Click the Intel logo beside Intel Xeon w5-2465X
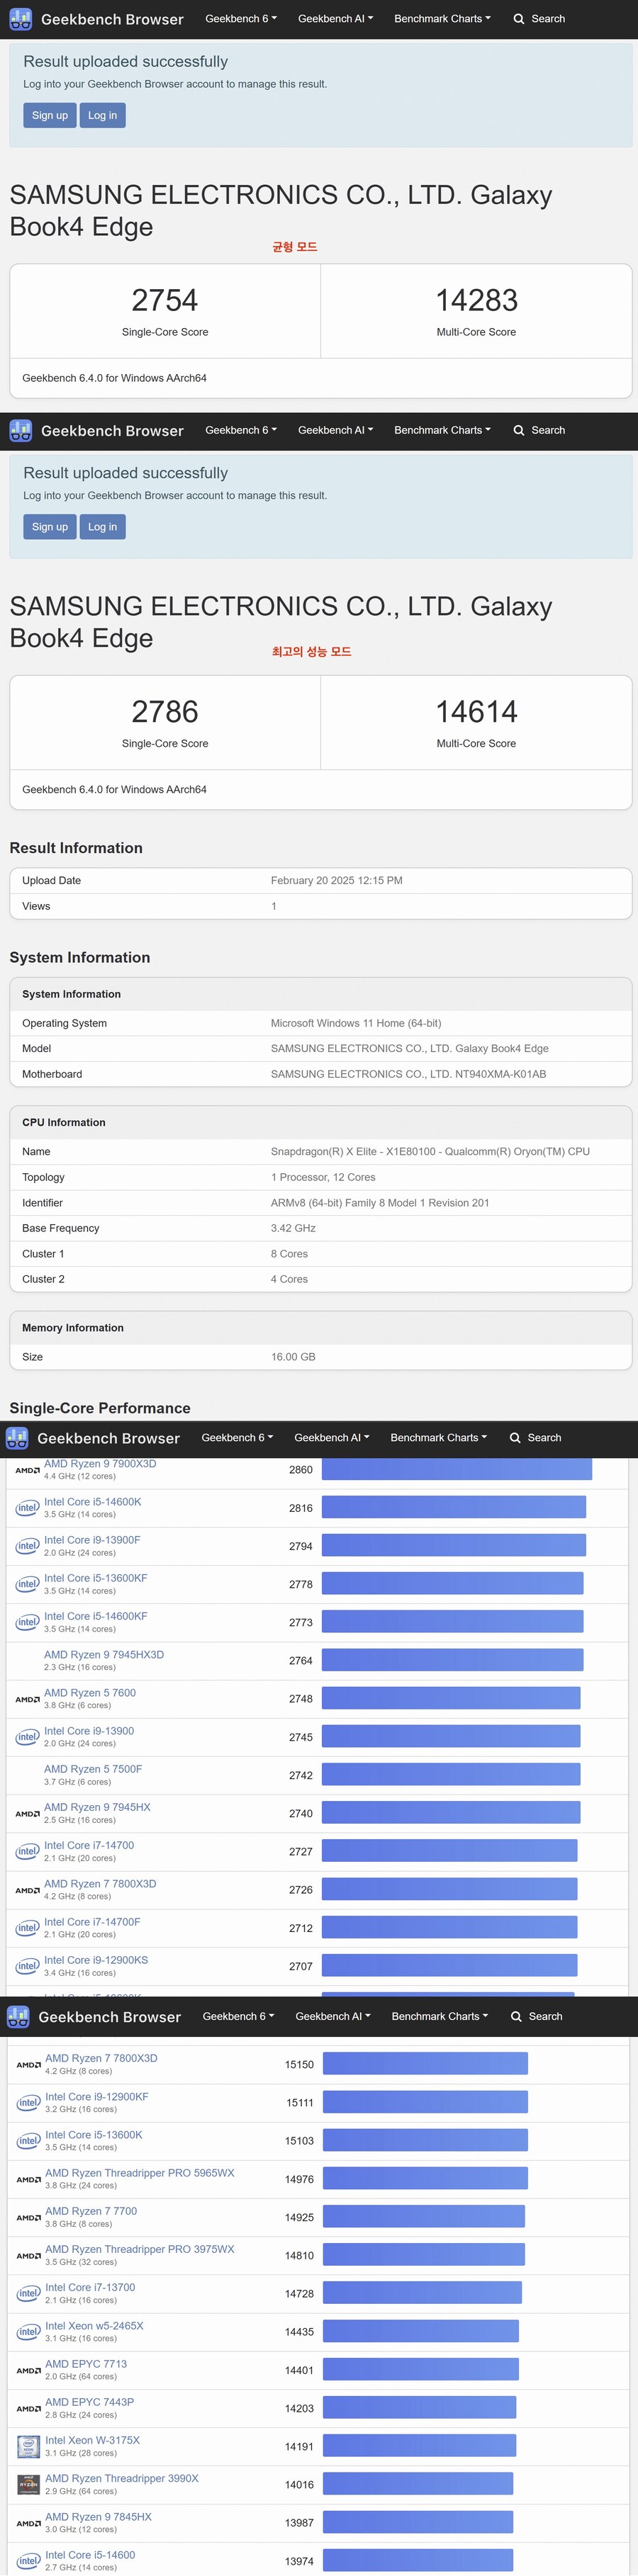638x2576 pixels. 28,2332
